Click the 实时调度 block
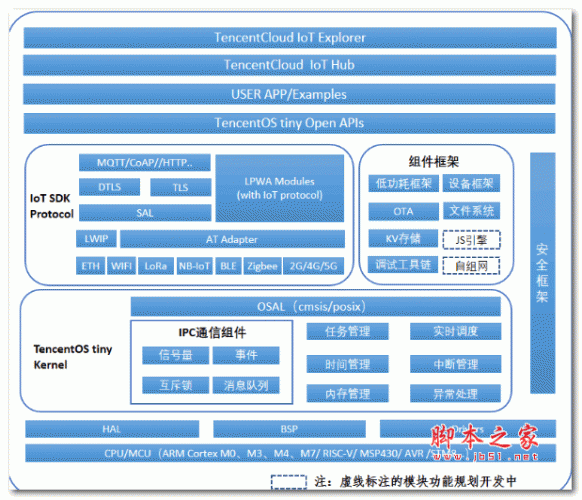The image size is (582, 500). pyautogui.click(x=455, y=331)
